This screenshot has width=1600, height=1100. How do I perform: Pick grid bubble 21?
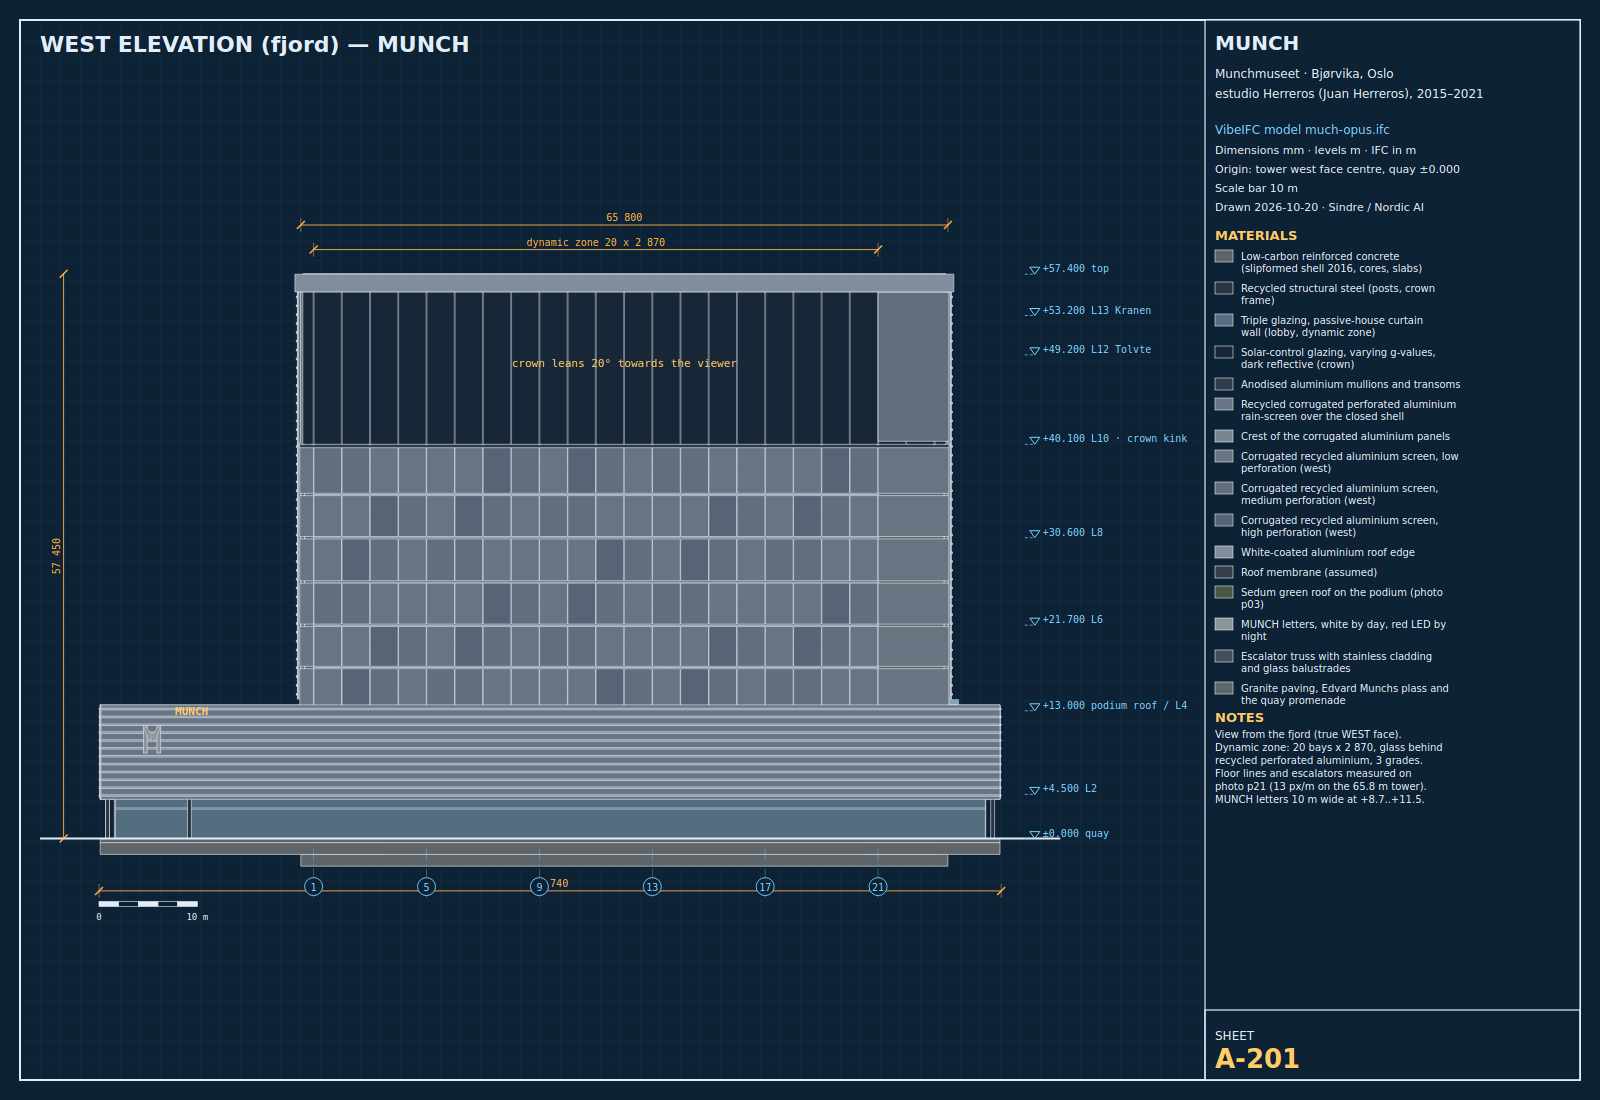(x=878, y=887)
